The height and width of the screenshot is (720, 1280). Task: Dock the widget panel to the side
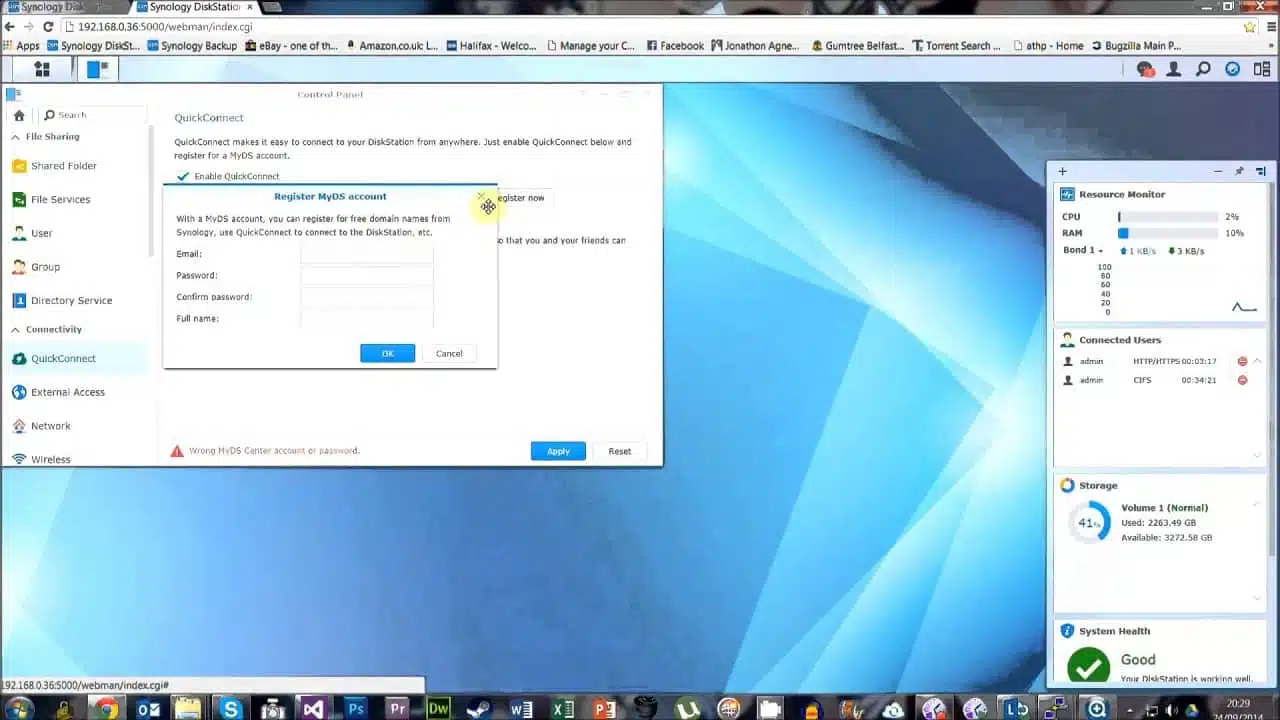(1260, 171)
